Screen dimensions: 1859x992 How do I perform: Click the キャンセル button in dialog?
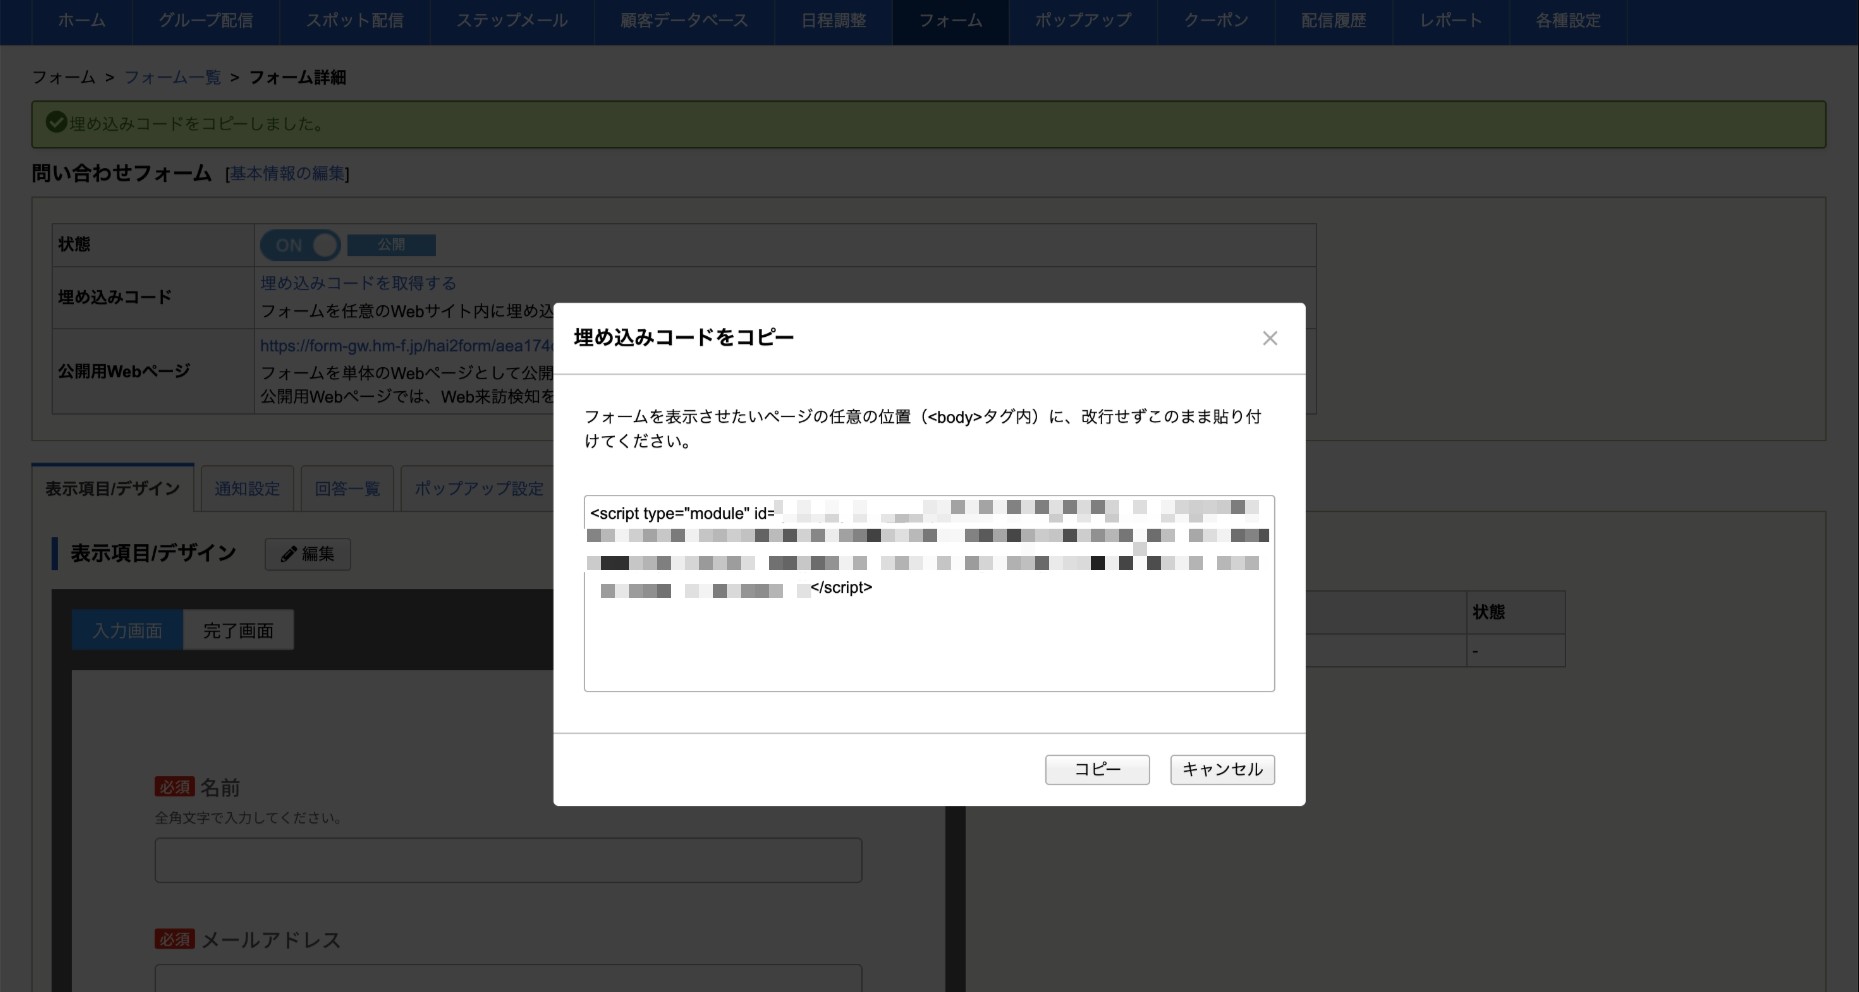(1222, 769)
